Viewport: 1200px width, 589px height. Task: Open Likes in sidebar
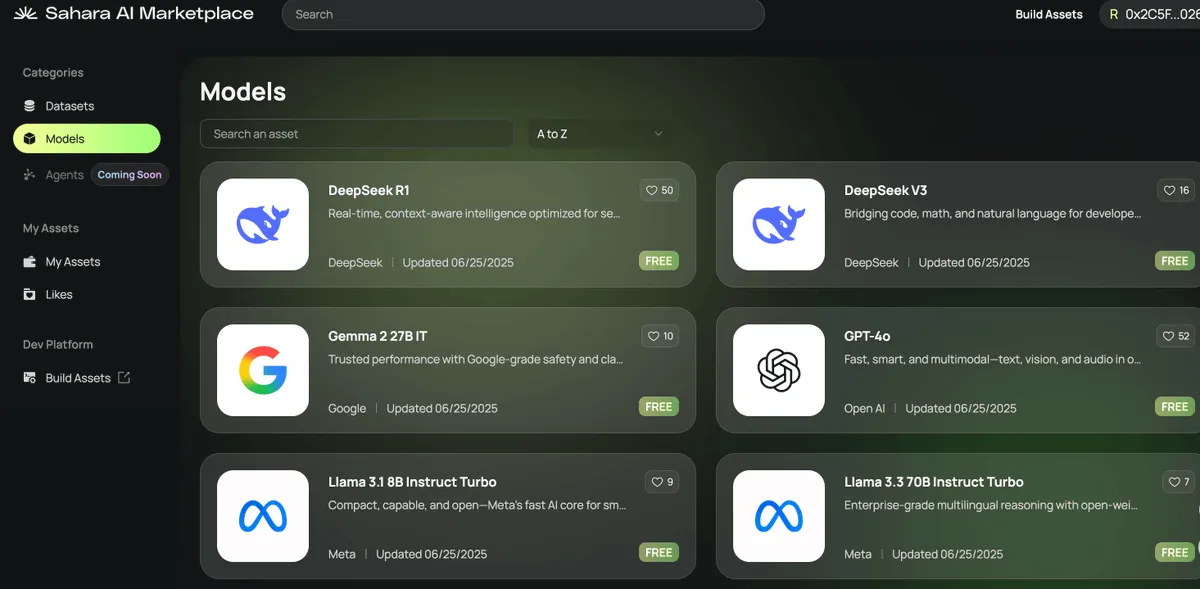pyautogui.click(x=59, y=295)
